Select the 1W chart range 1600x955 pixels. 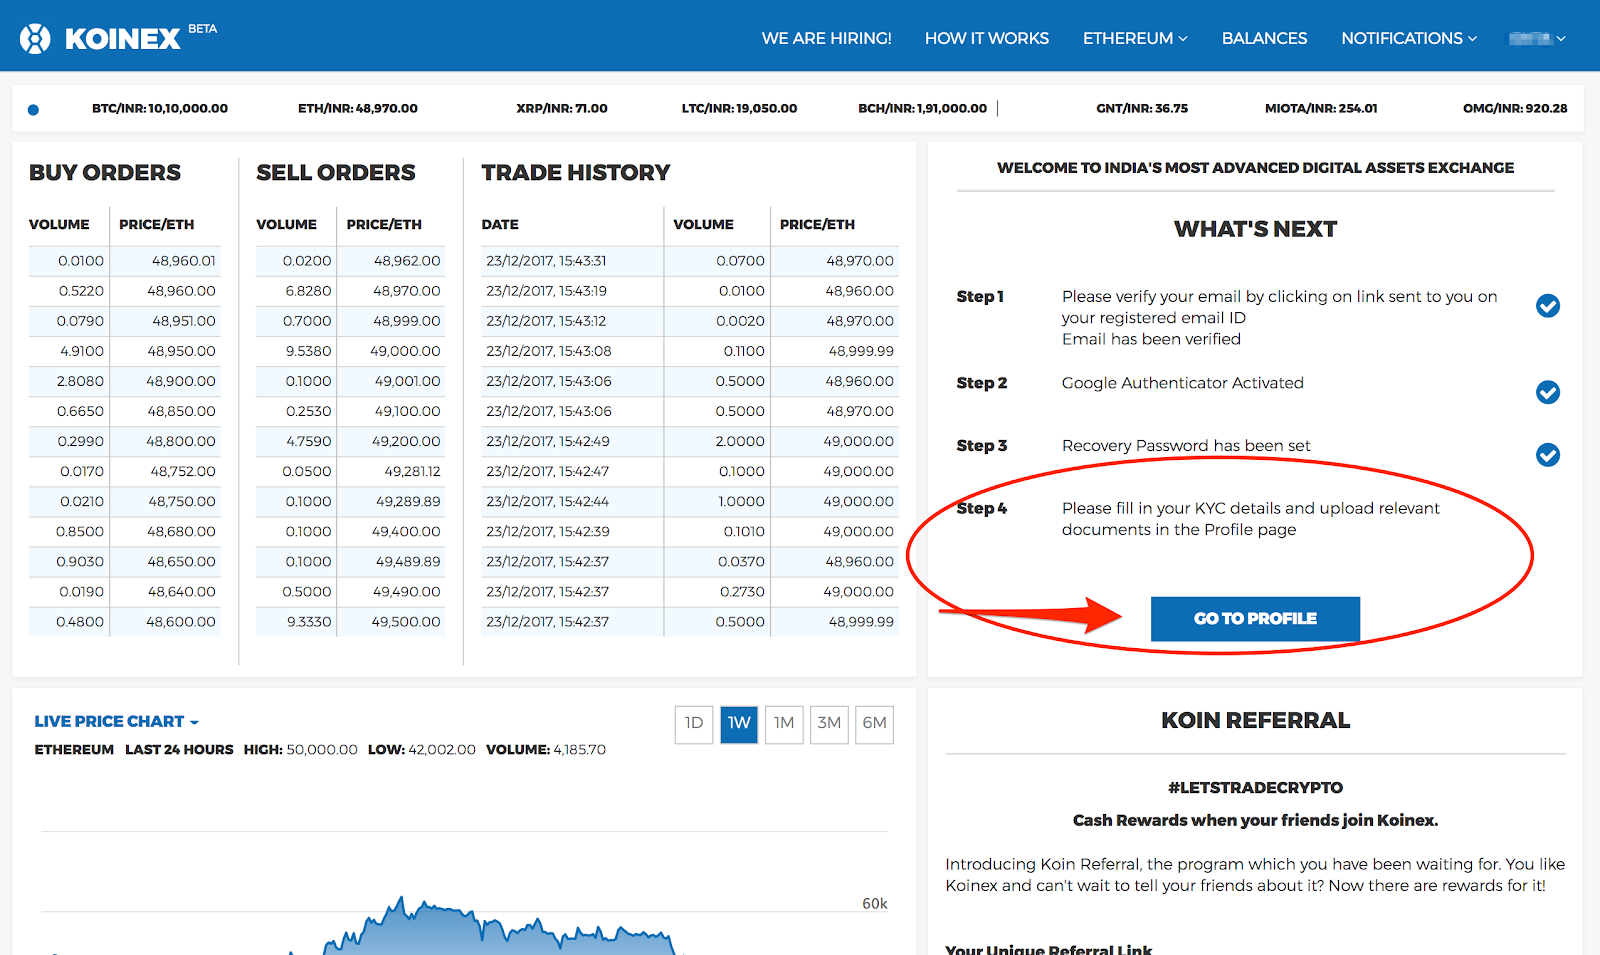point(739,723)
